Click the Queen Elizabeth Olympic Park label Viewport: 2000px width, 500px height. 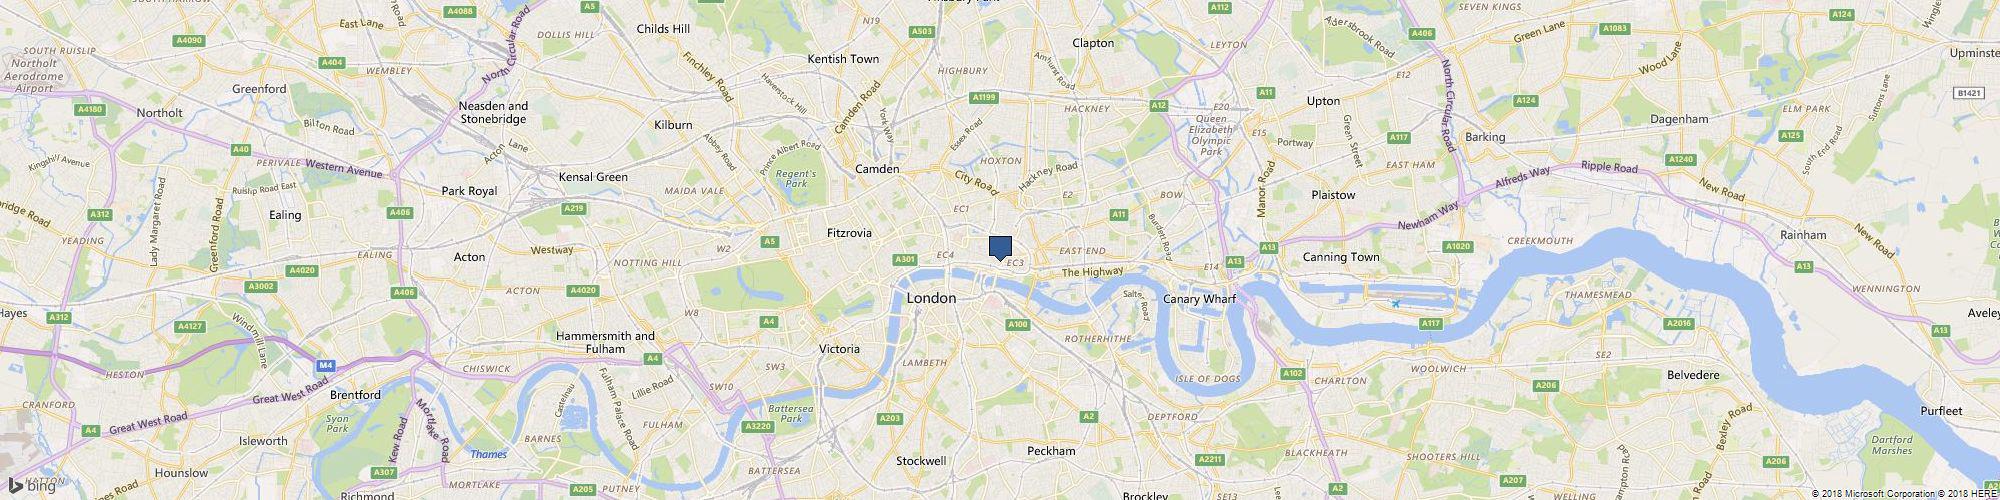coord(1211,136)
